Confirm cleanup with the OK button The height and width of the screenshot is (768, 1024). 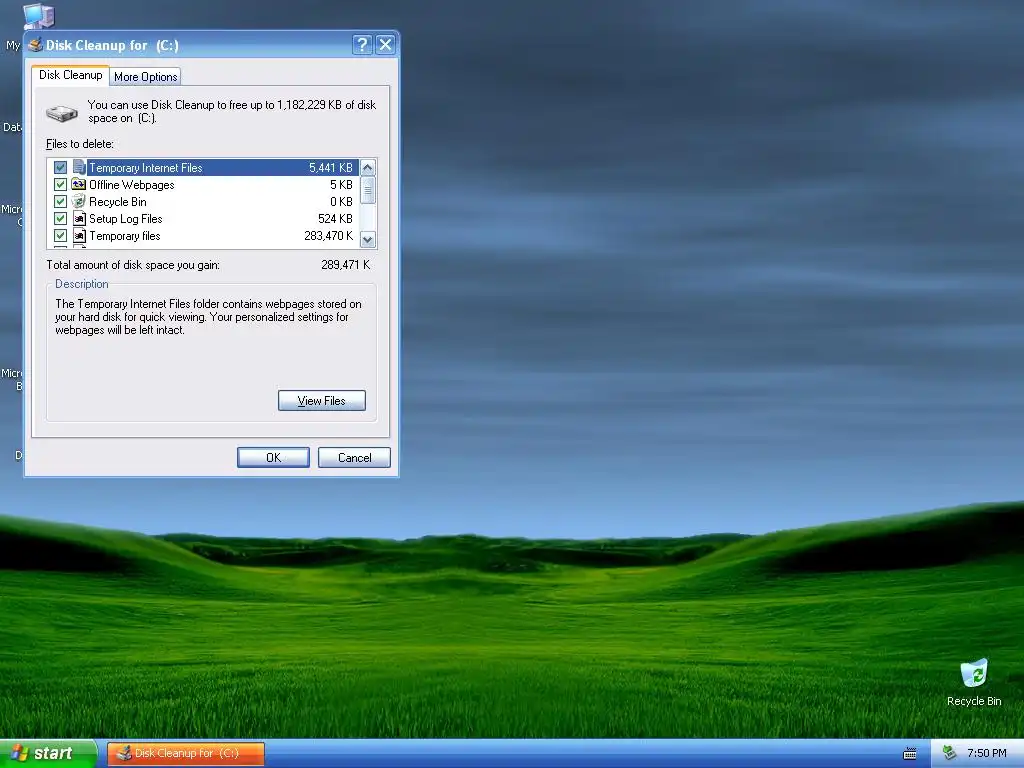274,457
